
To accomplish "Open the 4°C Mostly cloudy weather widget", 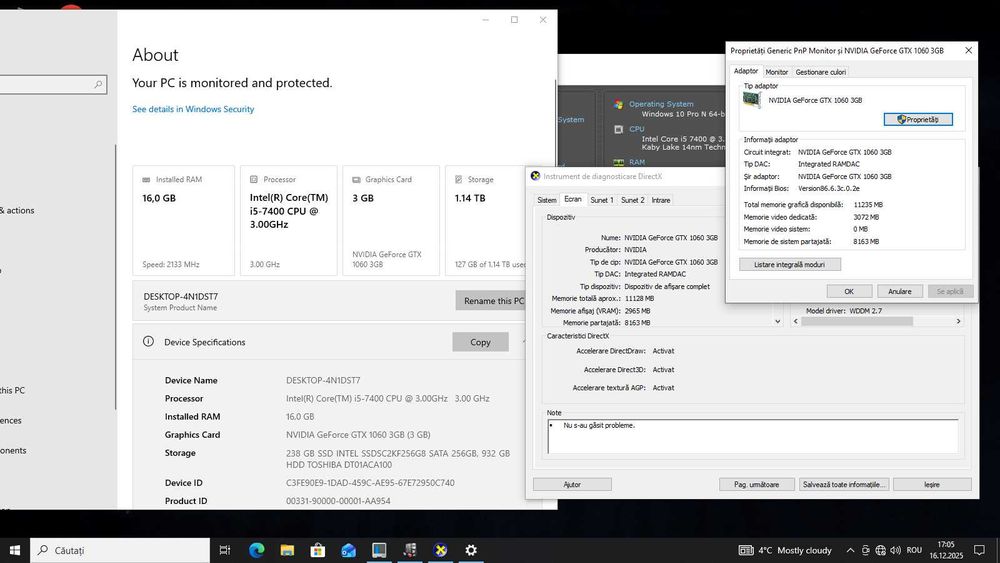I will pos(785,550).
